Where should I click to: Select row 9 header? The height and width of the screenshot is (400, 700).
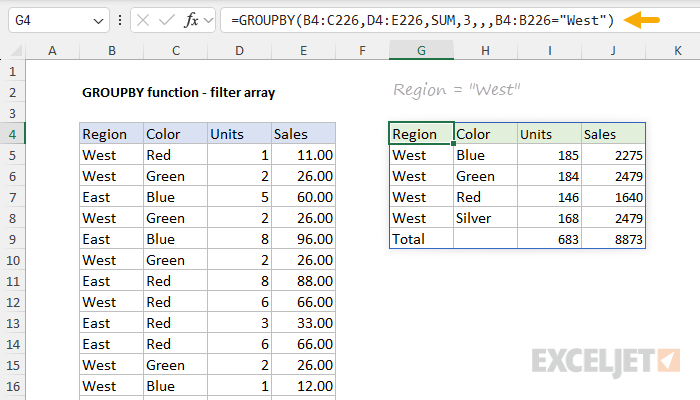[12, 239]
